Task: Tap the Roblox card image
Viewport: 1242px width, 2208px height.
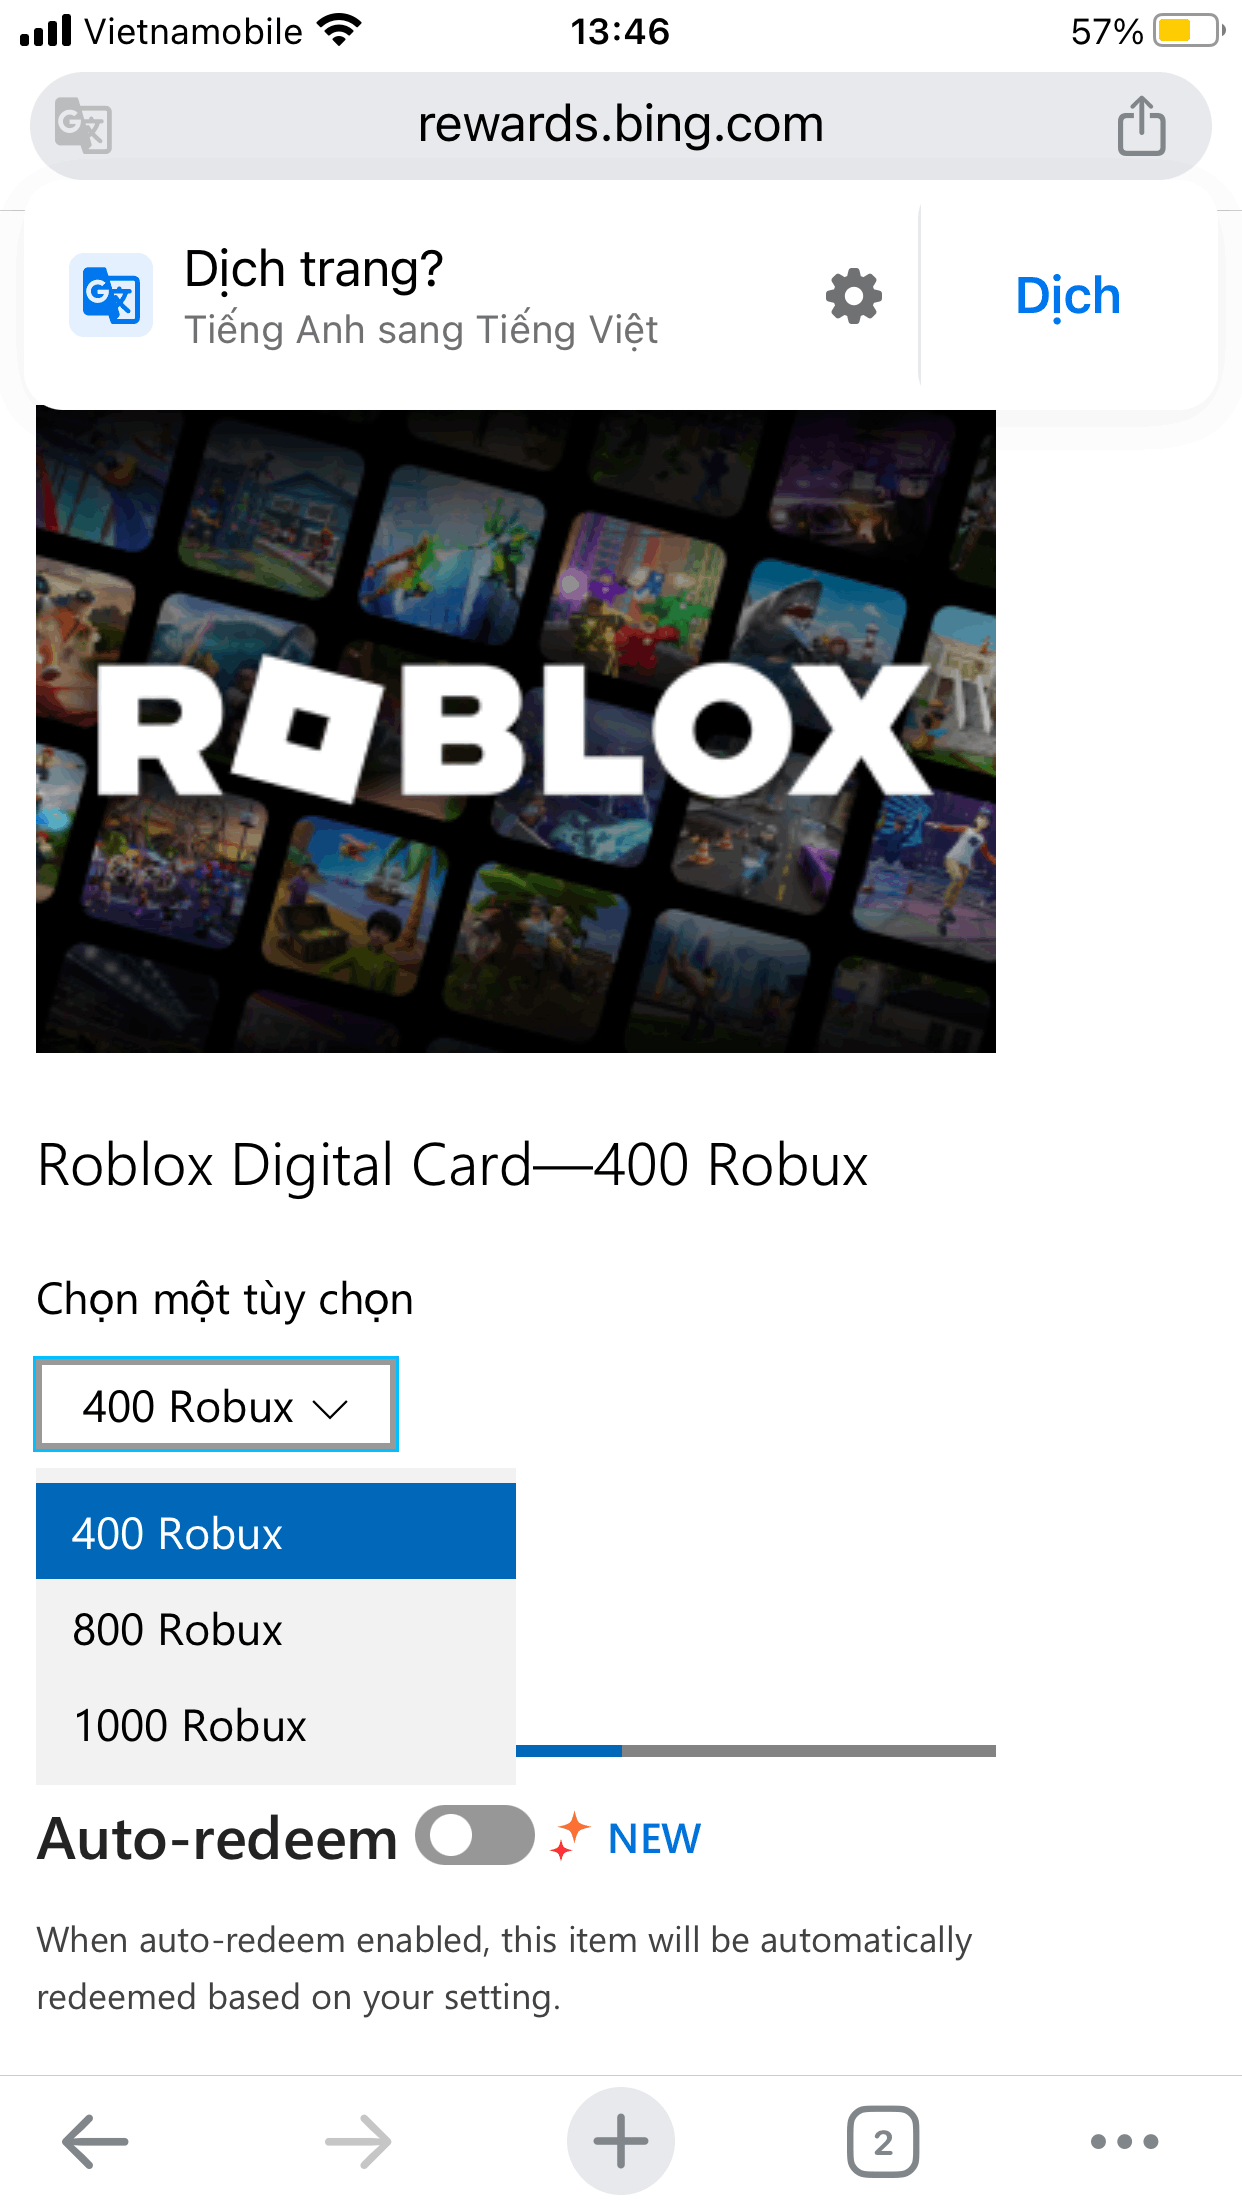Action: click(x=516, y=731)
